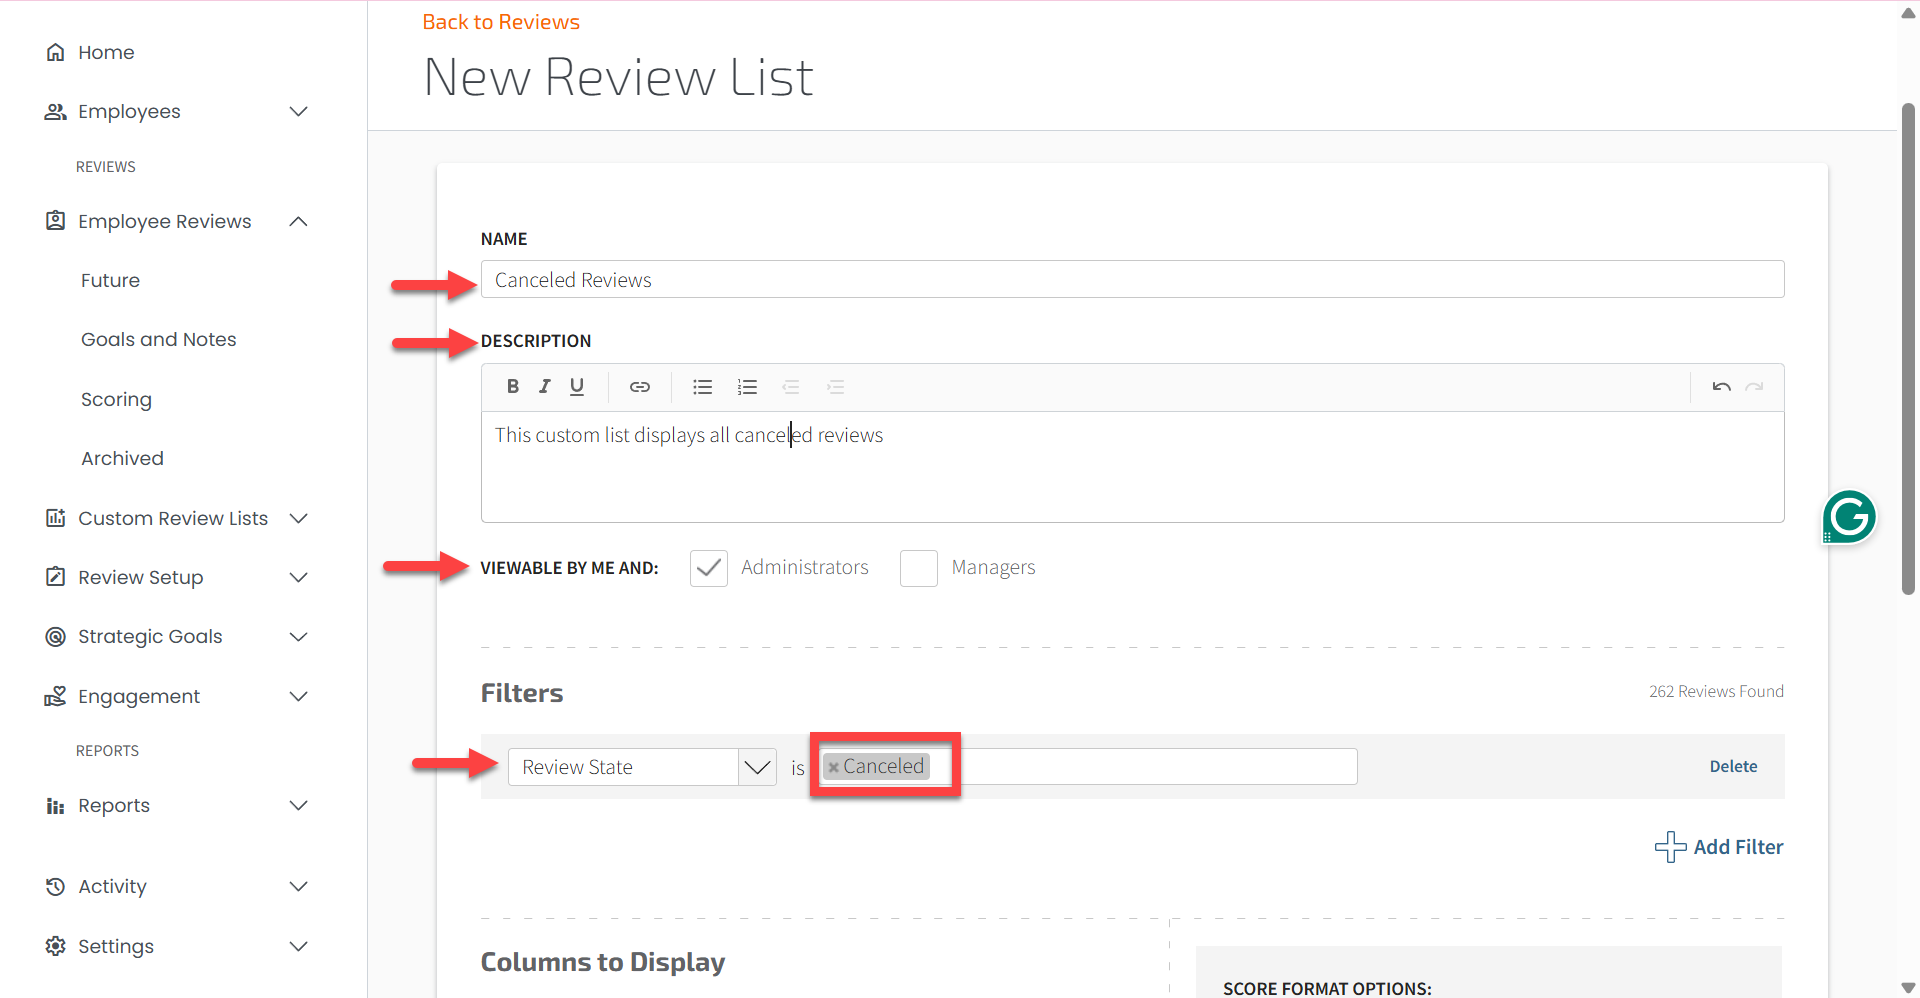Click the Strategic Goals target icon
The image size is (1920, 998).
click(56, 636)
